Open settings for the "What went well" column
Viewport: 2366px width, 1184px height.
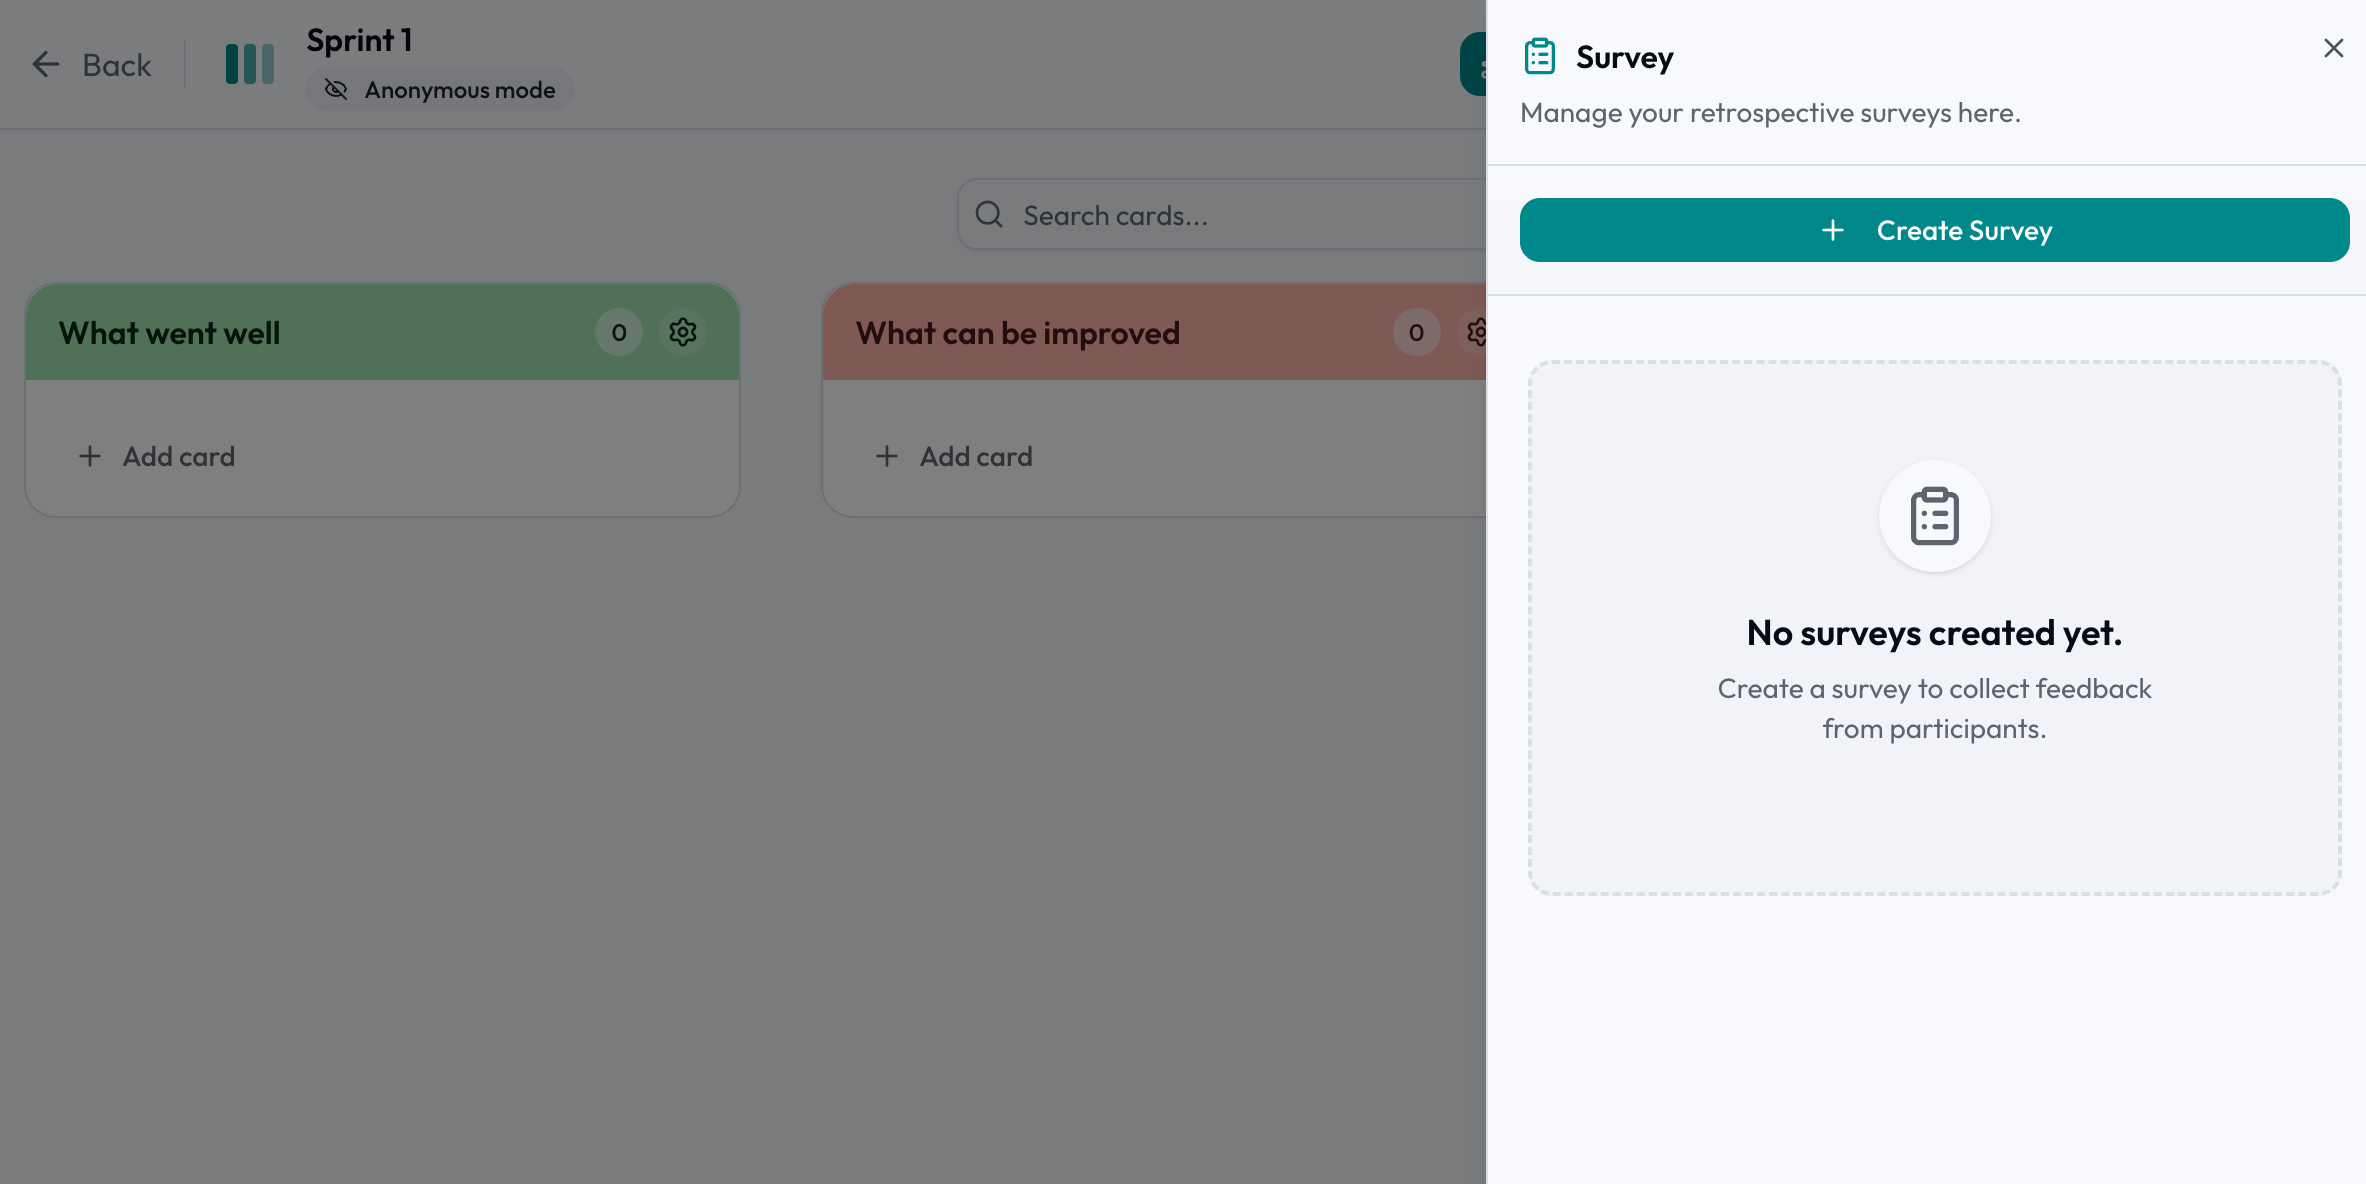pos(682,332)
